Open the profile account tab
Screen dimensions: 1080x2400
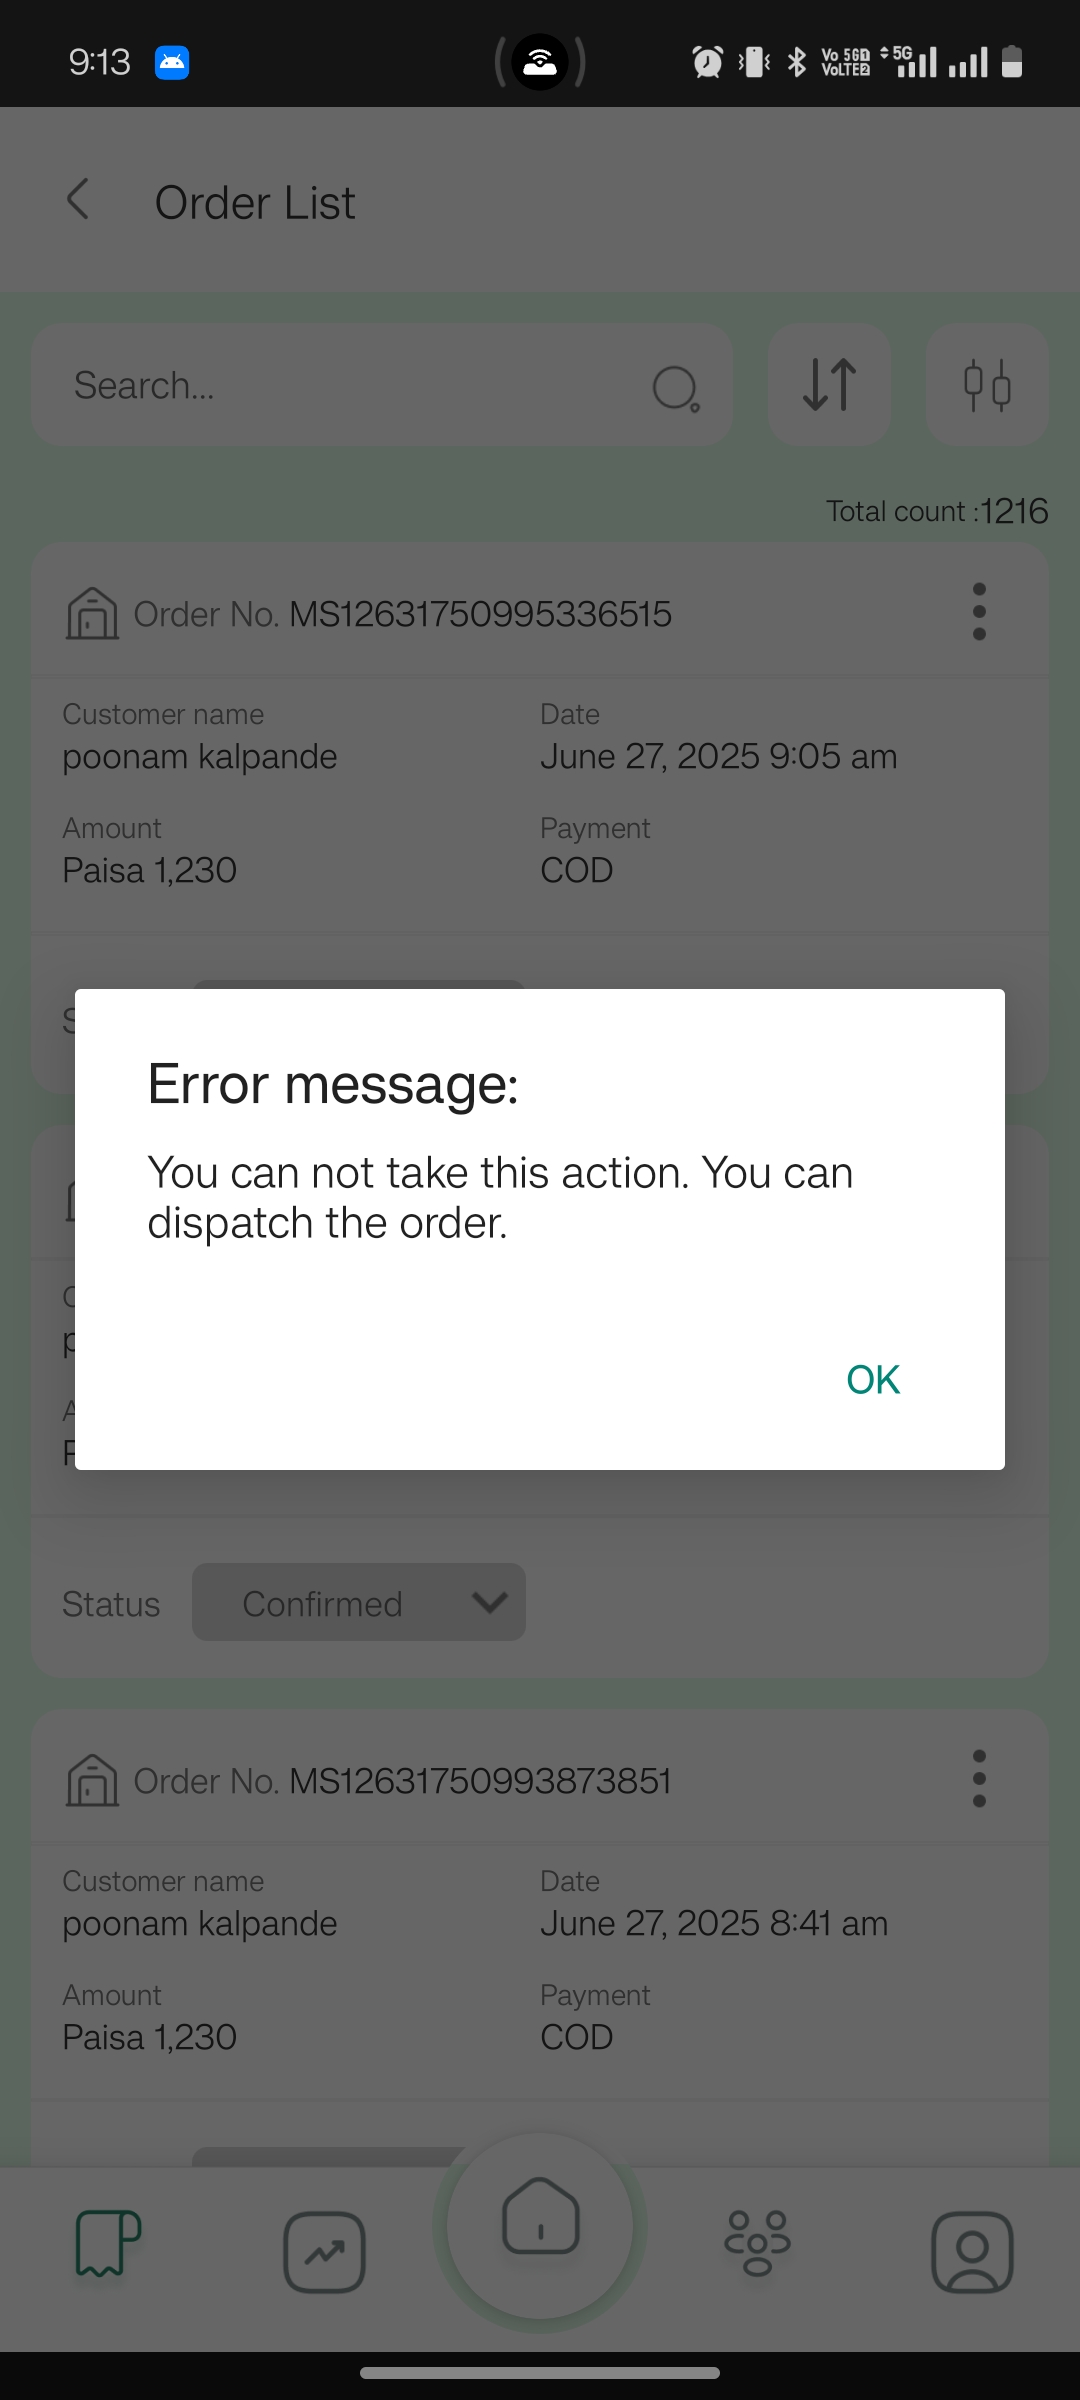(x=972, y=2252)
